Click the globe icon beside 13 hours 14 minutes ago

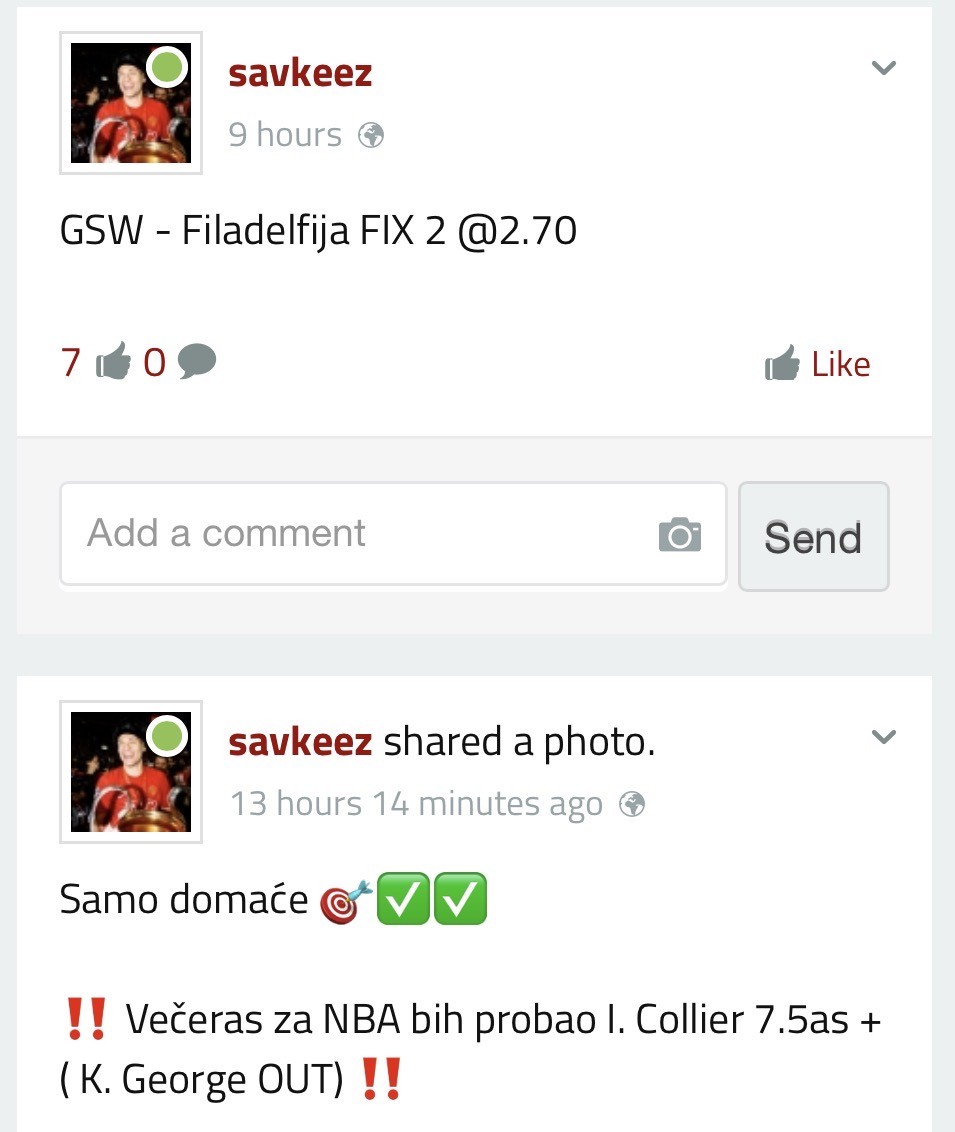coord(632,804)
